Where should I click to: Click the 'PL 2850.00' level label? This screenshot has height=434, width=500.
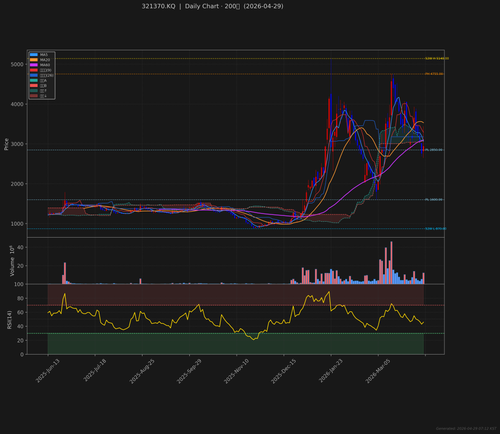tap(434, 150)
